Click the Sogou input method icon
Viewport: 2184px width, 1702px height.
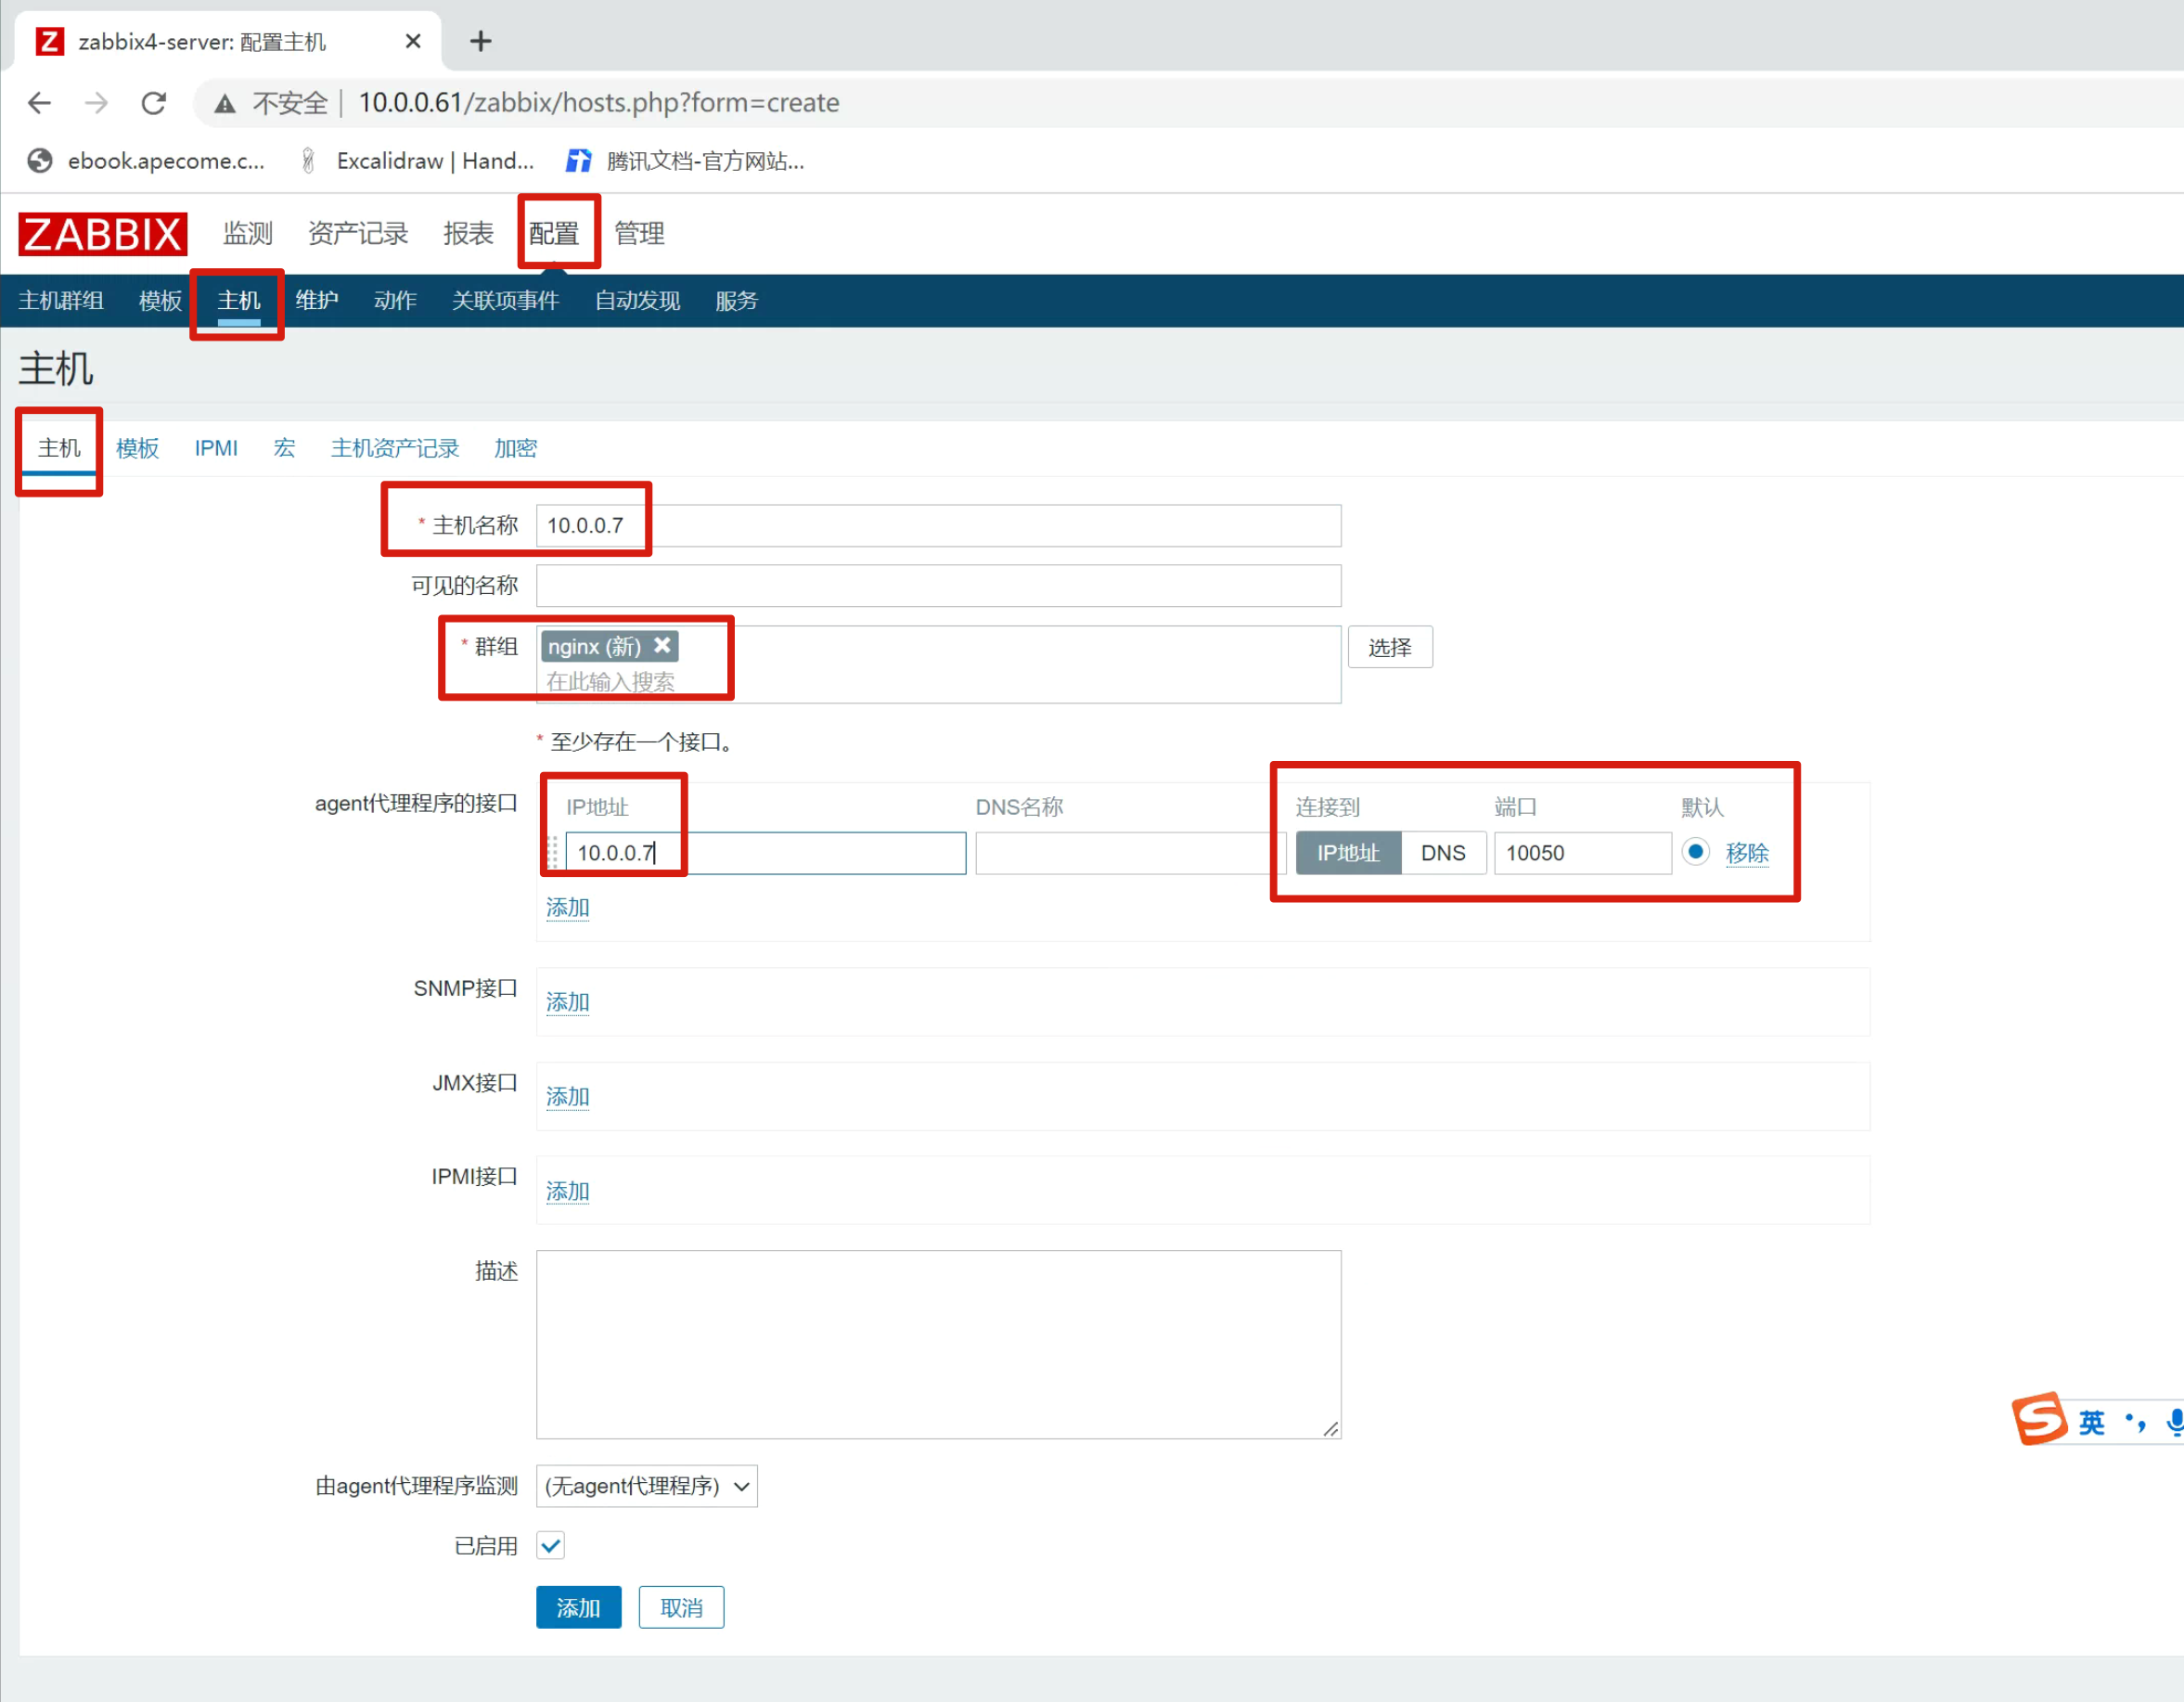pos(2038,1418)
